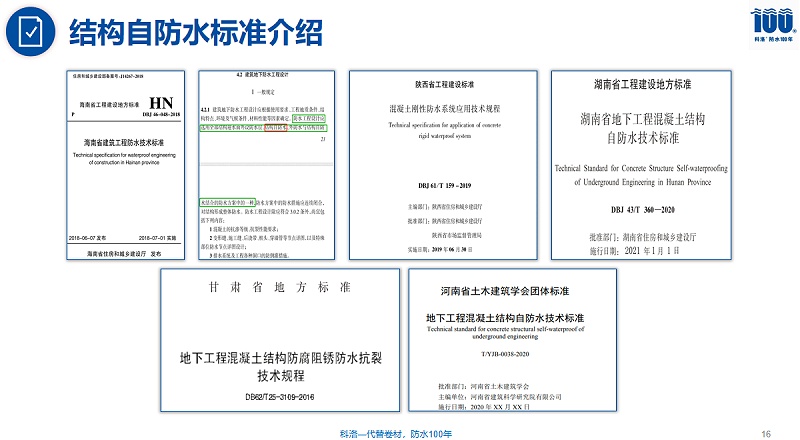Click the 100 waterproof brand logo
This screenshot has height=440, width=800.
(x=773, y=26)
